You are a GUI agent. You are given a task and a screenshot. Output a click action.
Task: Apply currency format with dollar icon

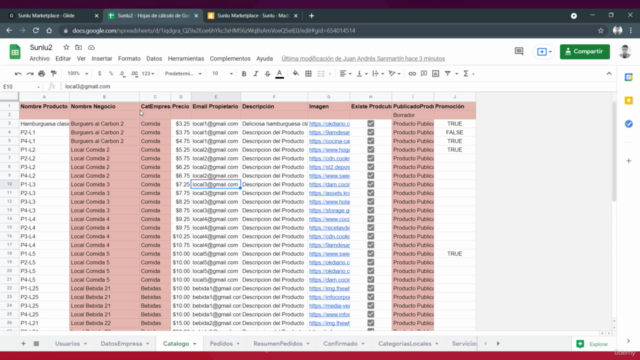(99, 74)
